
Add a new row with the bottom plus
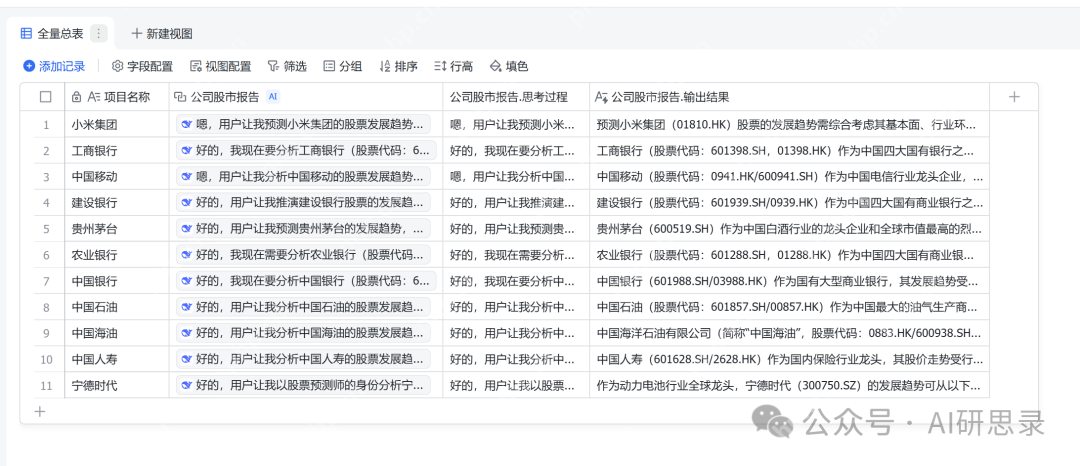coord(40,412)
